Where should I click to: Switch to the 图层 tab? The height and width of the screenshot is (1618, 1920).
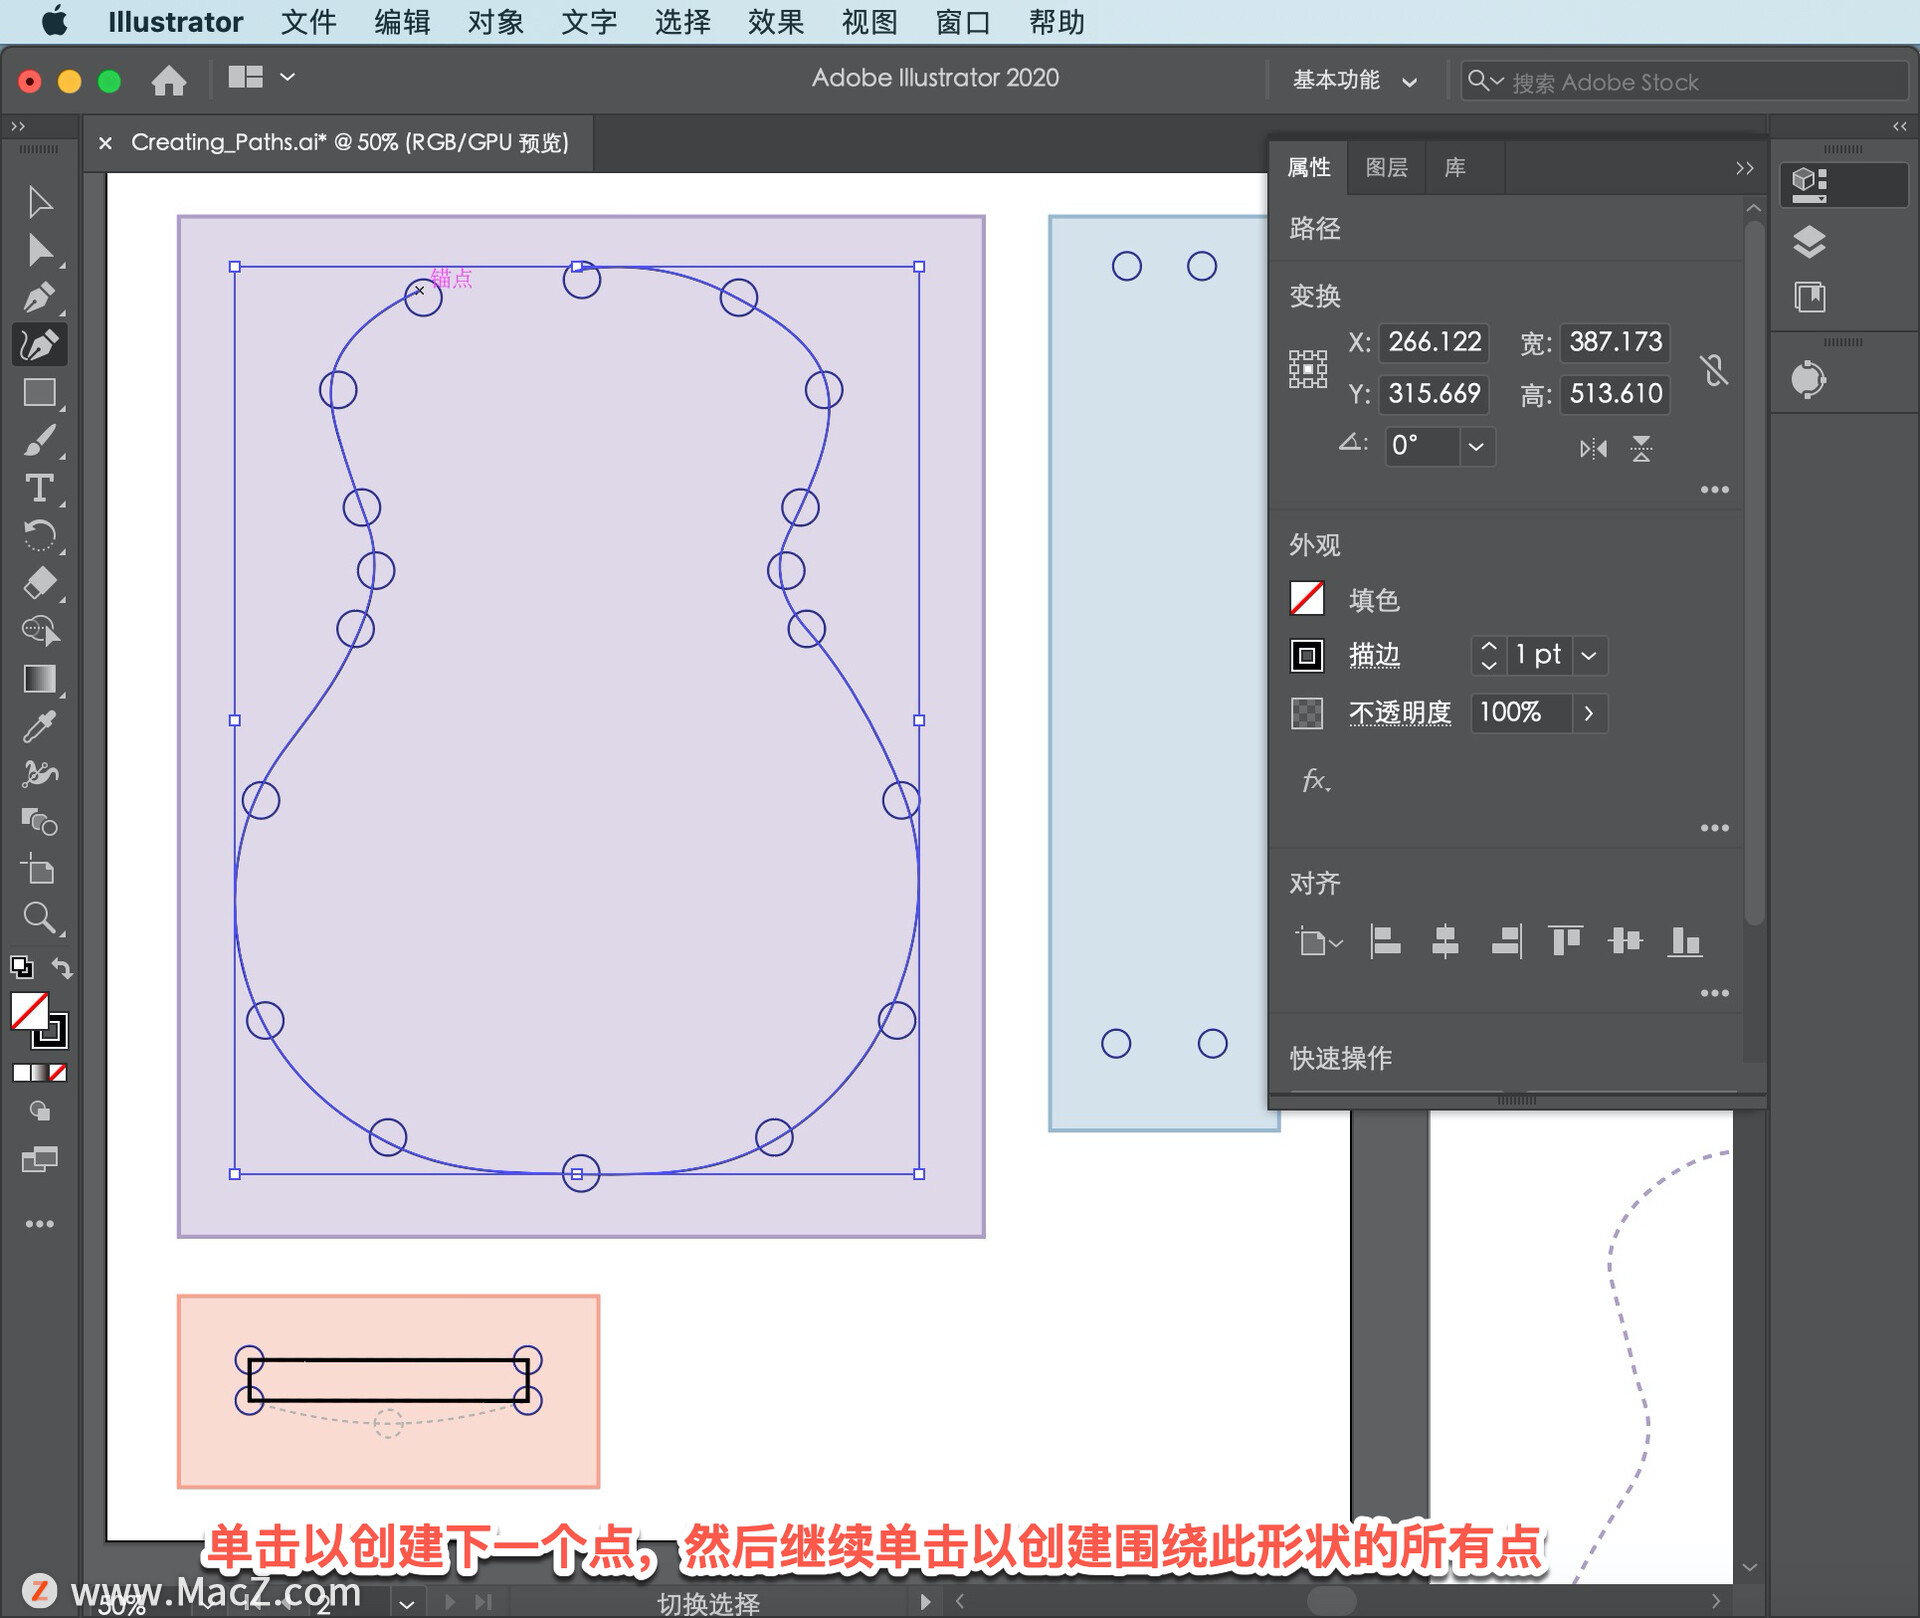(1386, 168)
